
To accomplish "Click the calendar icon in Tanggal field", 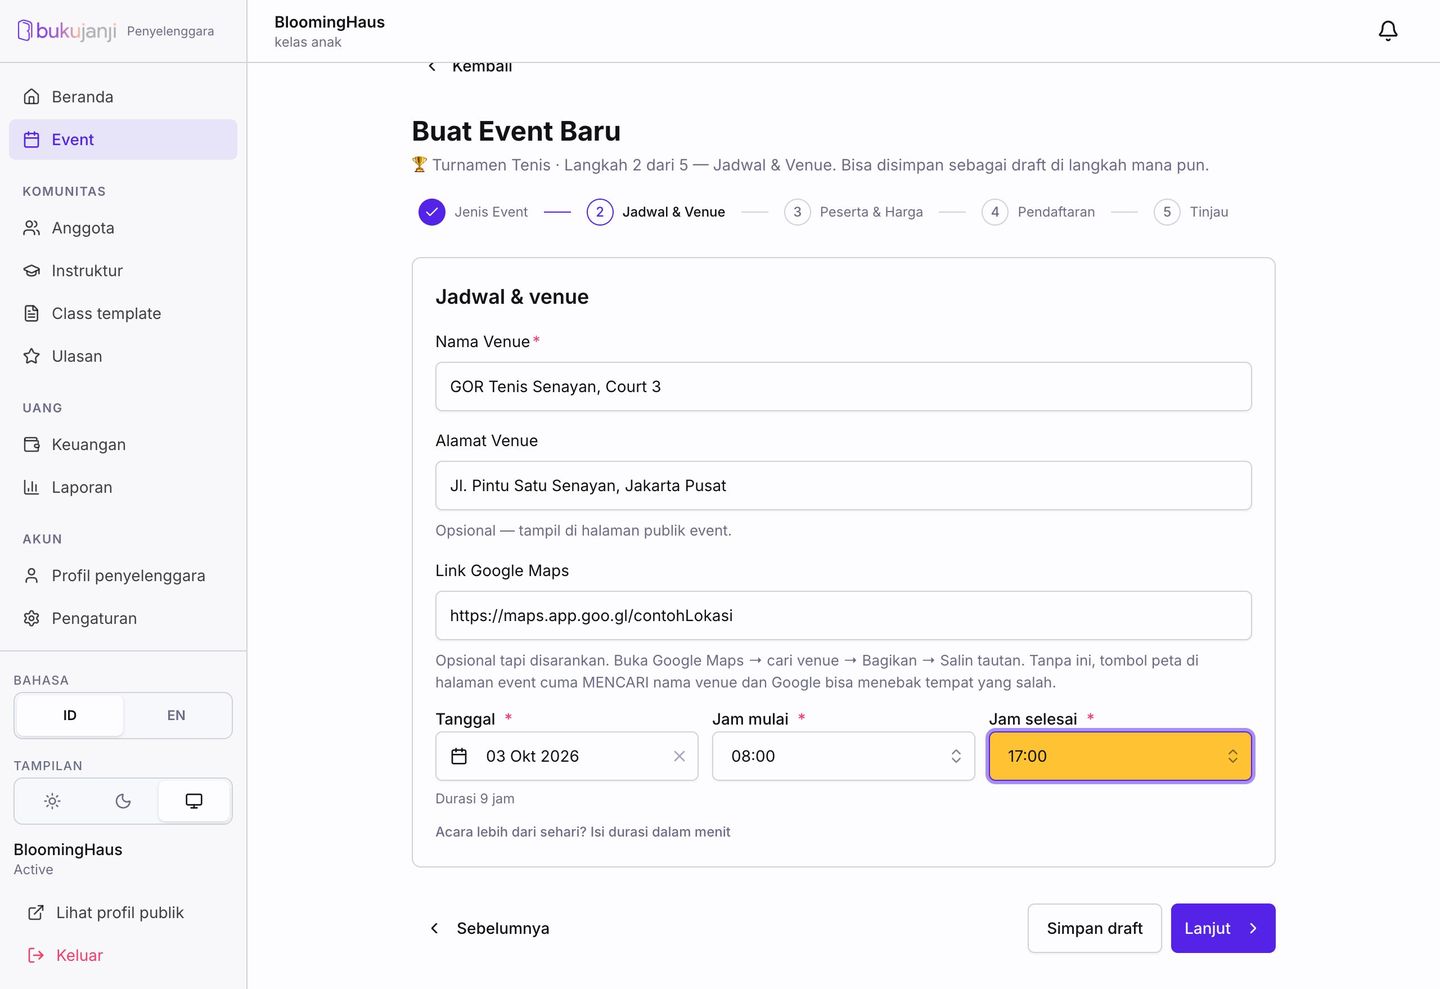I will pos(459,756).
